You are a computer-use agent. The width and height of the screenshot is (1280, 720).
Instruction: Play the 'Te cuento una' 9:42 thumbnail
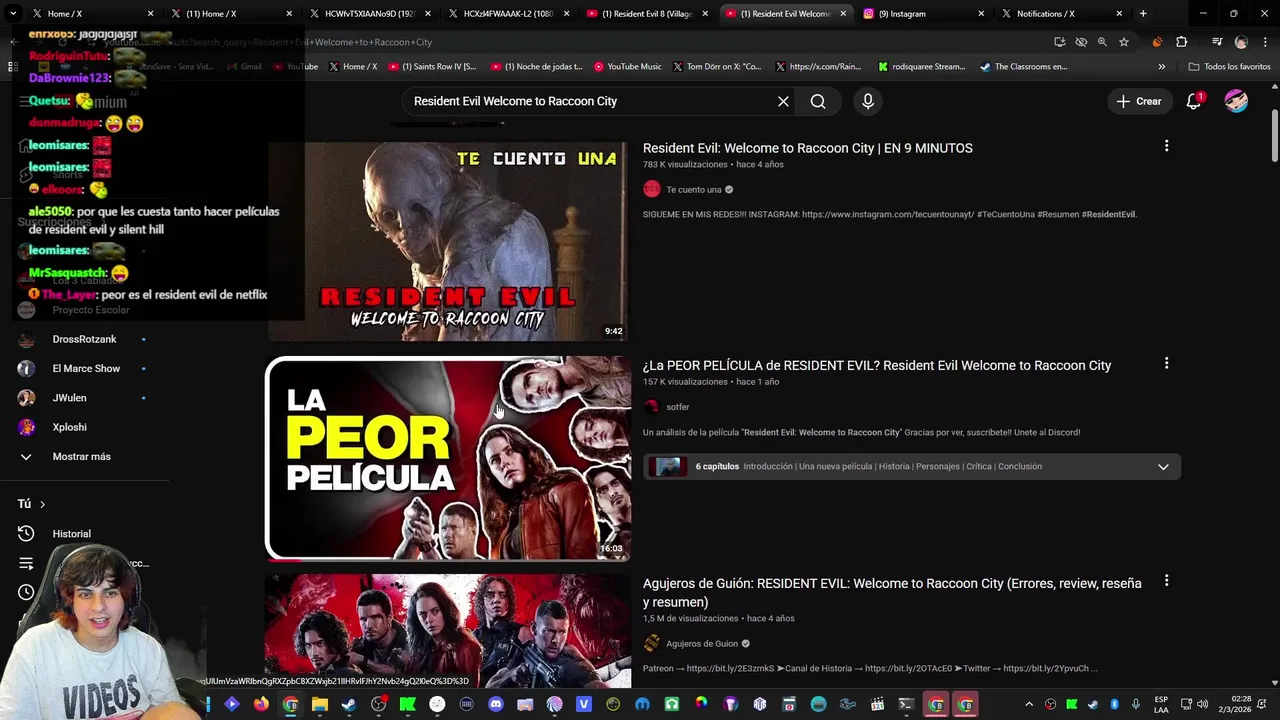click(448, 240)
